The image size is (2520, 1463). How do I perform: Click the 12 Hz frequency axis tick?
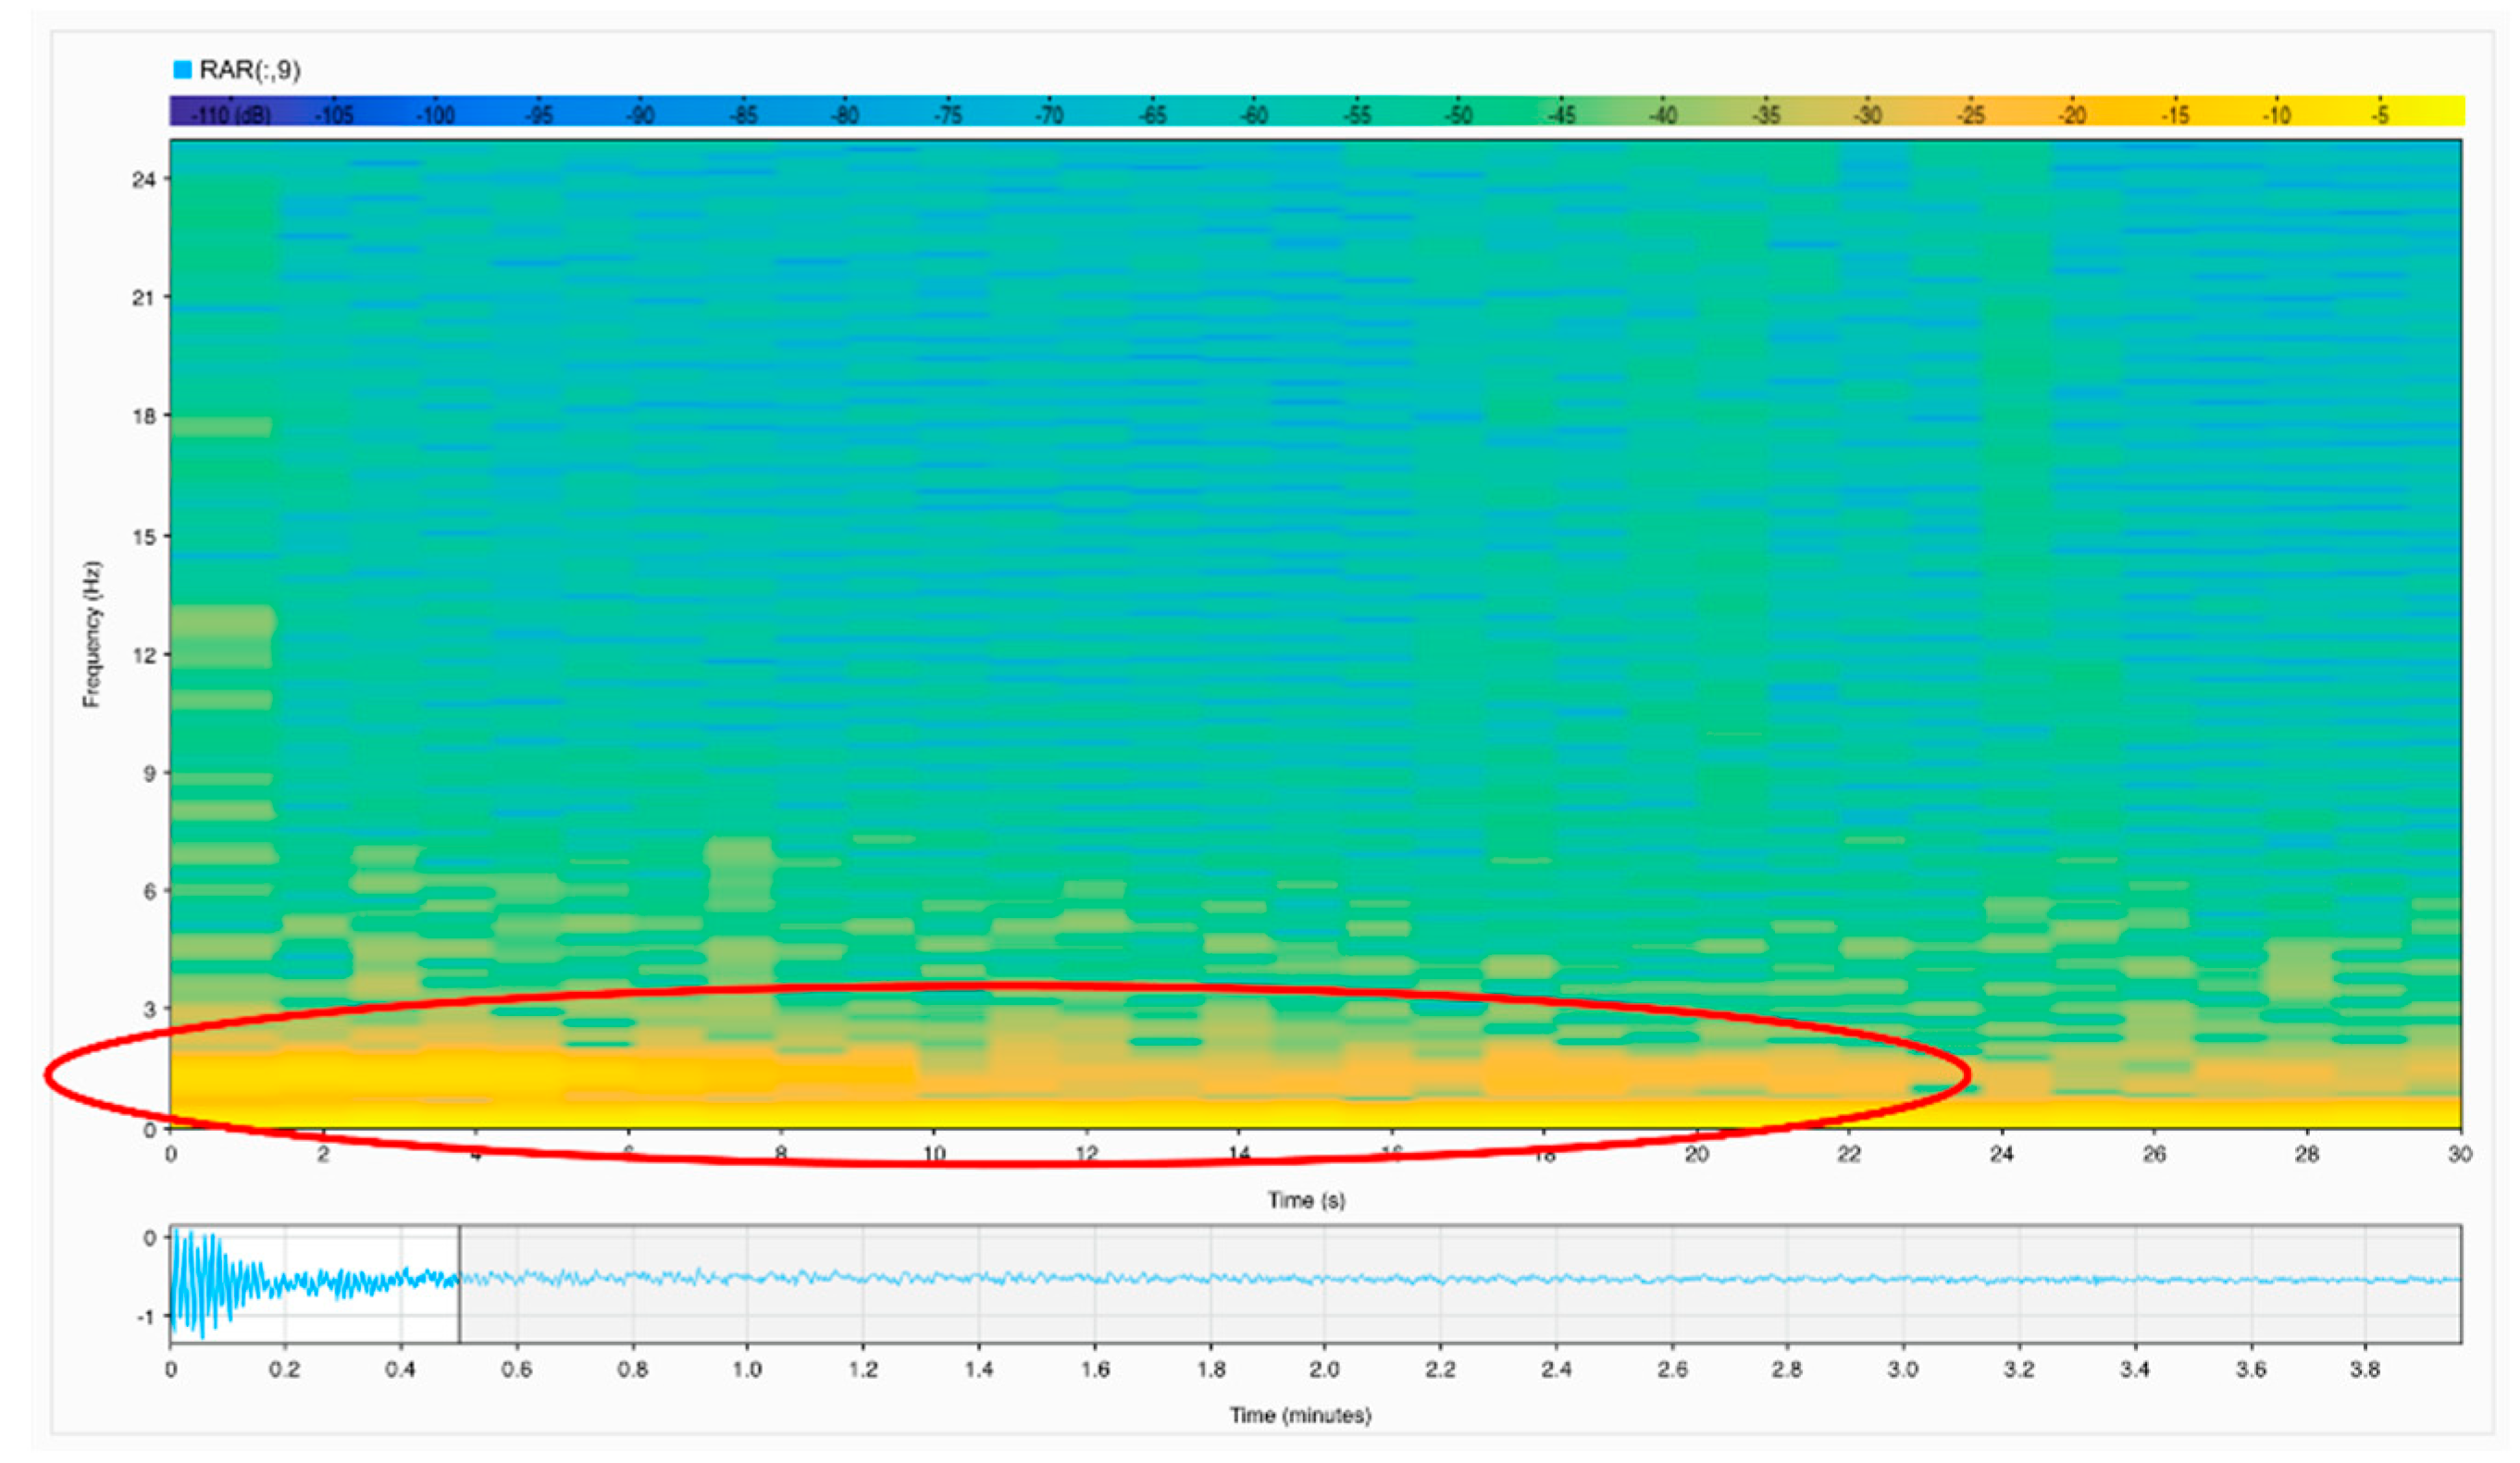pyautogui.click(x=145, y=655)
